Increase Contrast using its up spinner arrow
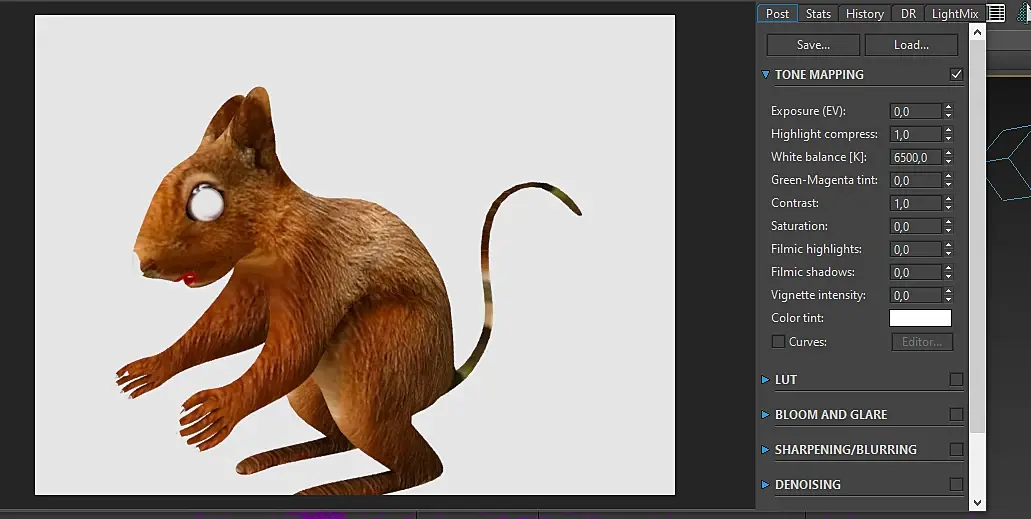 (x=948, y=199)
